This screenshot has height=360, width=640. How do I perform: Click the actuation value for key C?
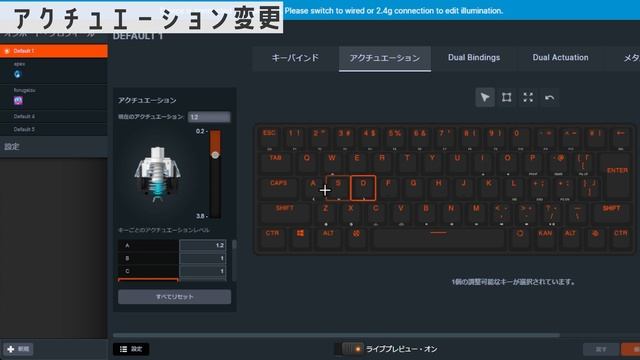[202, 271]
